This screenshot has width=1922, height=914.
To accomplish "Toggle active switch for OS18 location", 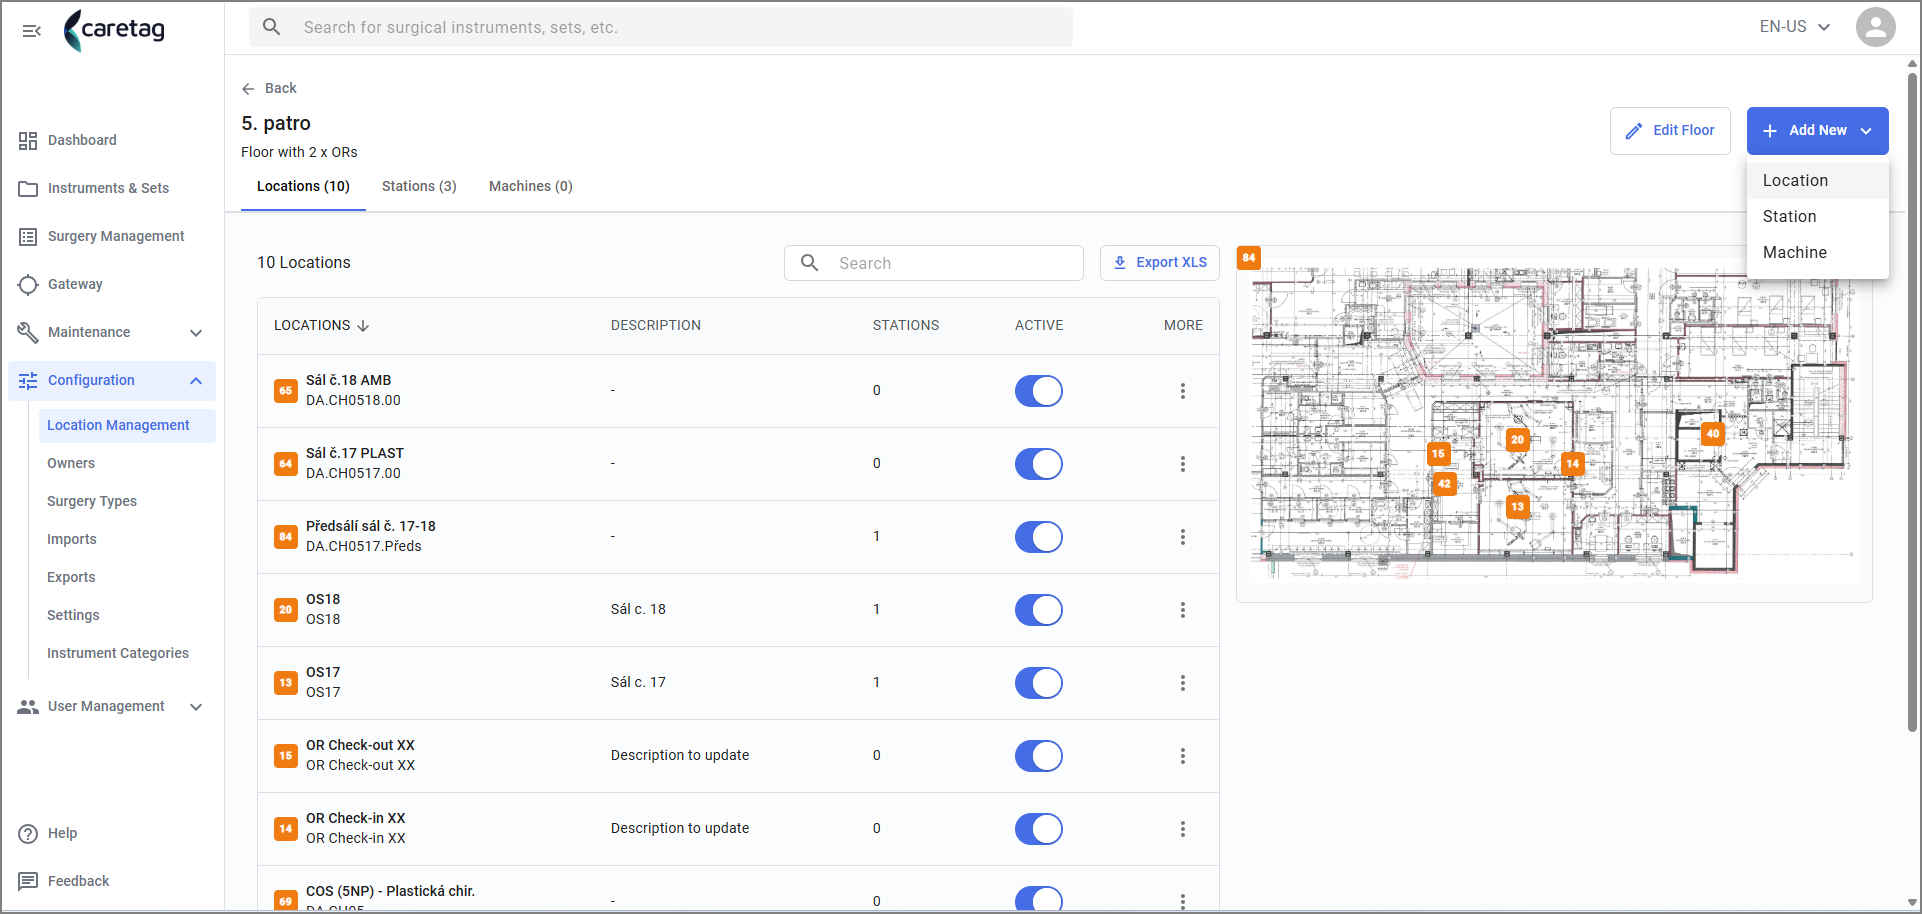I will (1038, 610).
